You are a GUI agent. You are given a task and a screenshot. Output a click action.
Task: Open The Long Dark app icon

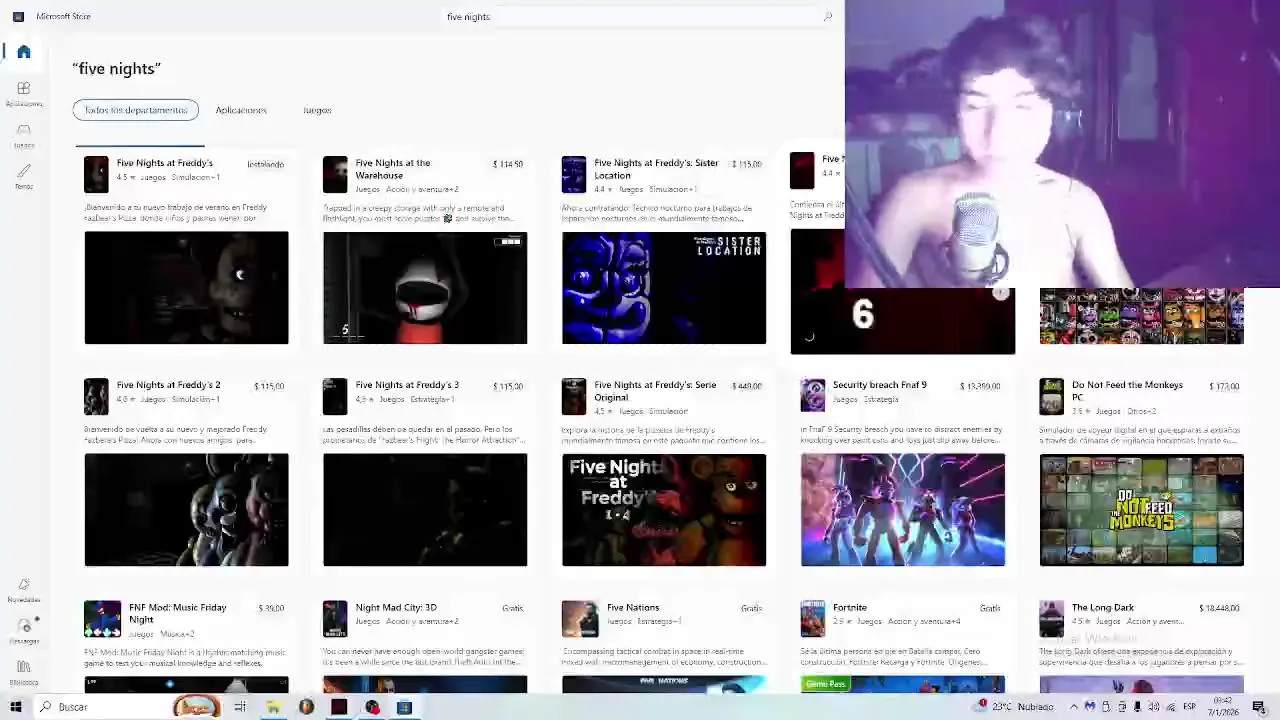1052,618
